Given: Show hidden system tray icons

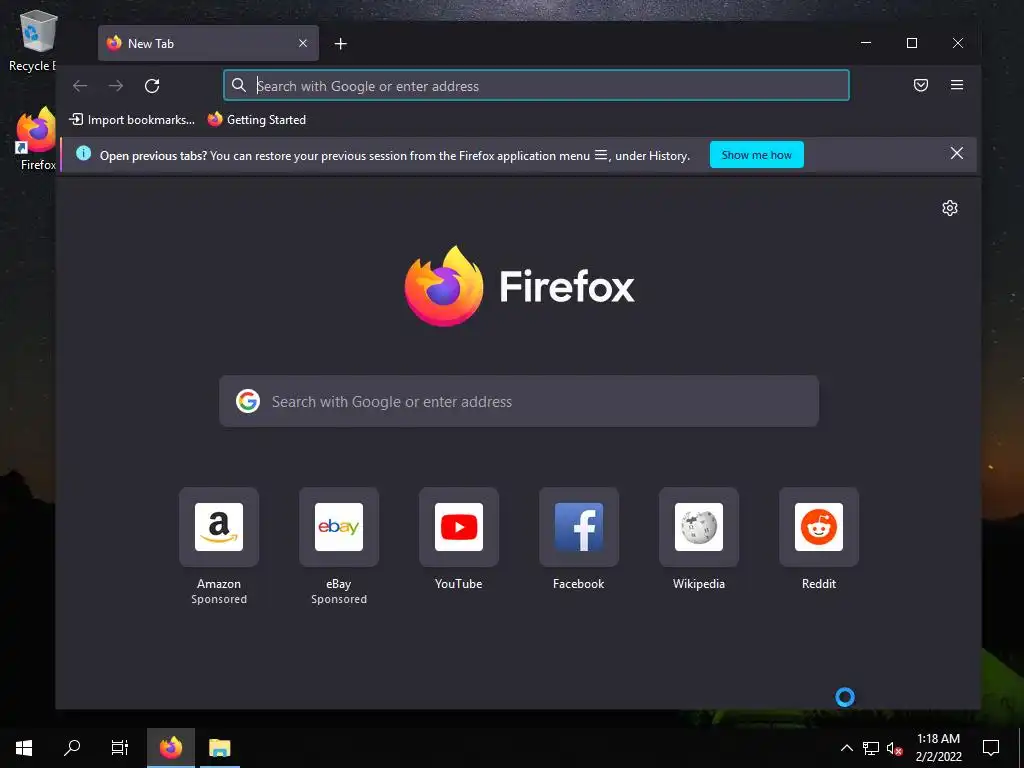Looking at the screenshot, I should 846,748.
